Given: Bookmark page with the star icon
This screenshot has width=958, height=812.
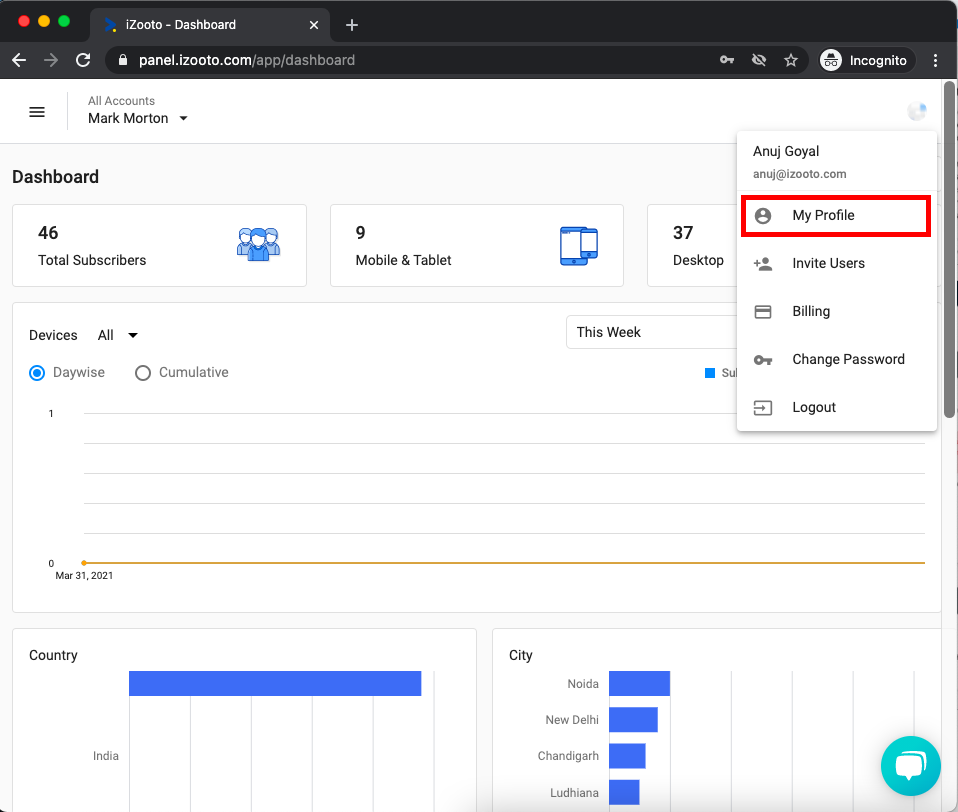Looking at the screenshot, I should click(791, 60).
